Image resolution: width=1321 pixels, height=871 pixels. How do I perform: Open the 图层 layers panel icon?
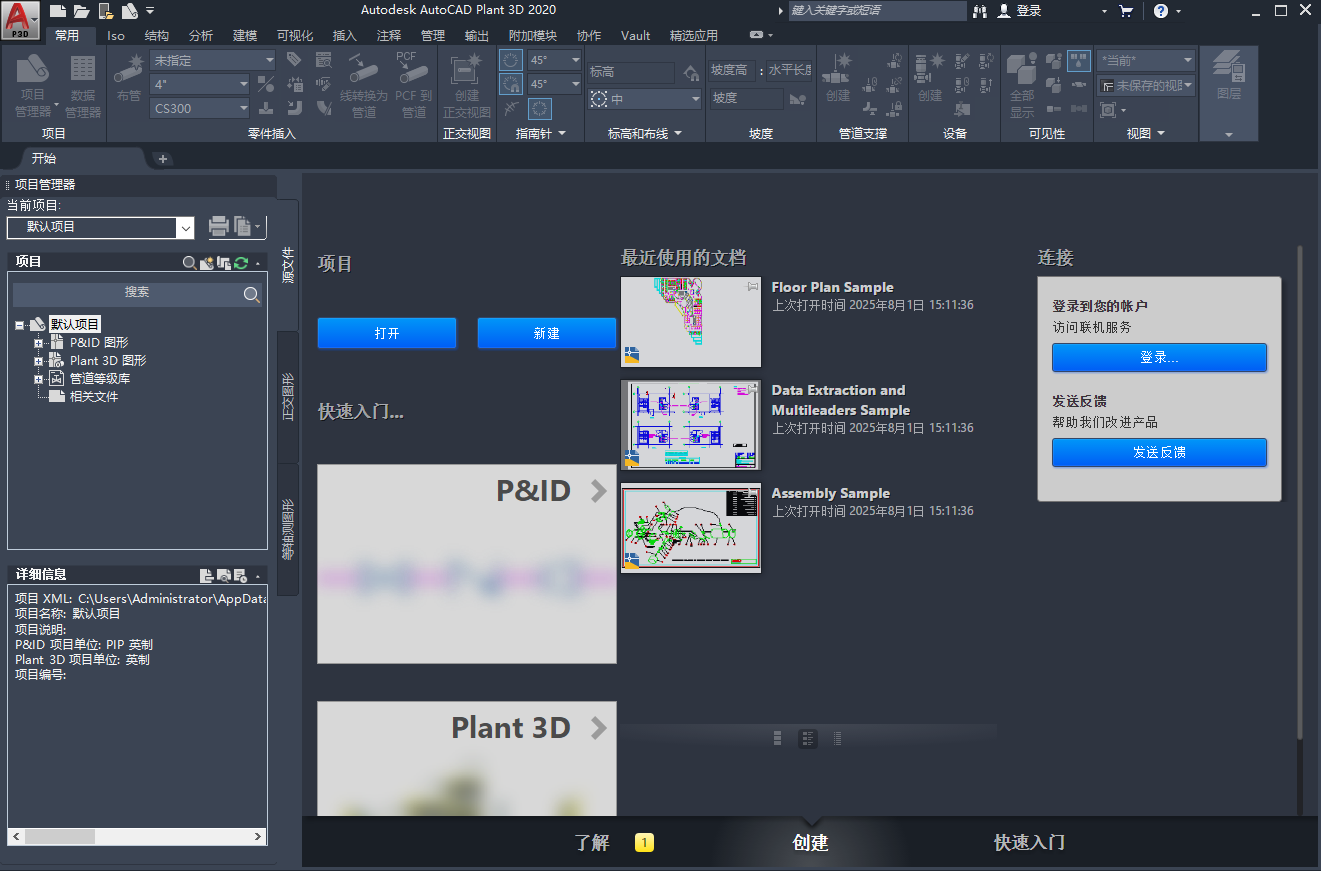1228,80
